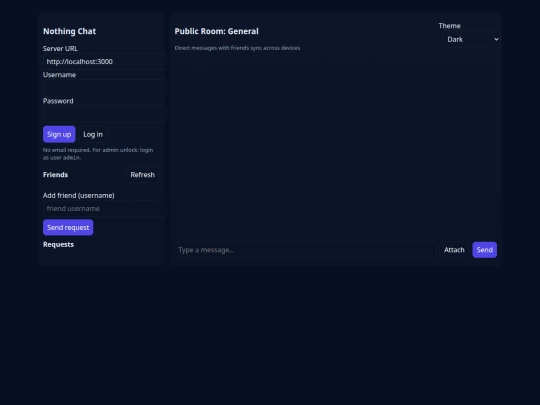Image resolution: width=540 pixels, height=405 pixels.
Task: Click into the Username field
Action: tap(105, 88)
